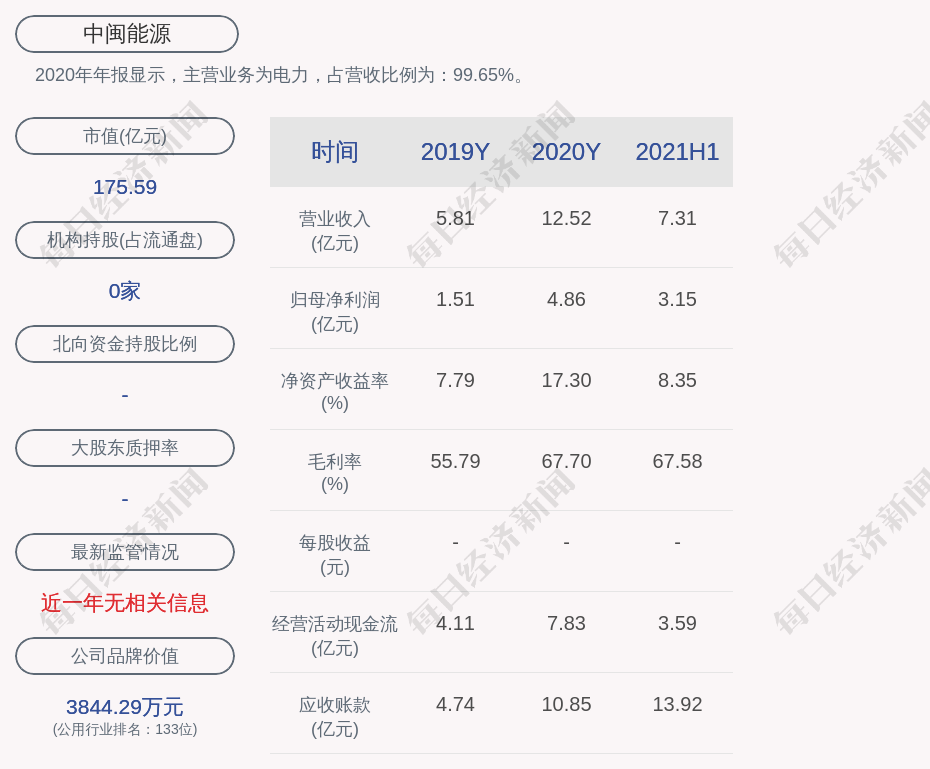Open the 北向资金持股比例 label
Screen dimensions: 930x769
coord(125,344)
